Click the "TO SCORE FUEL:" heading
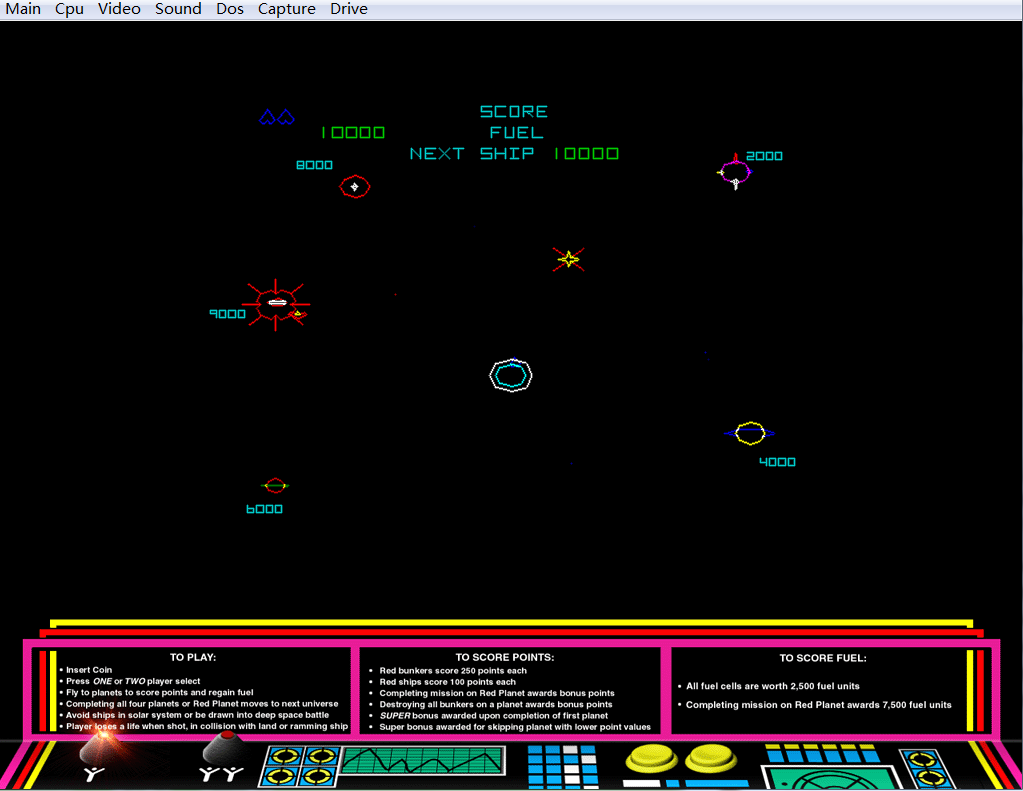Screen dimensions: 1023x791 point(823,658)
